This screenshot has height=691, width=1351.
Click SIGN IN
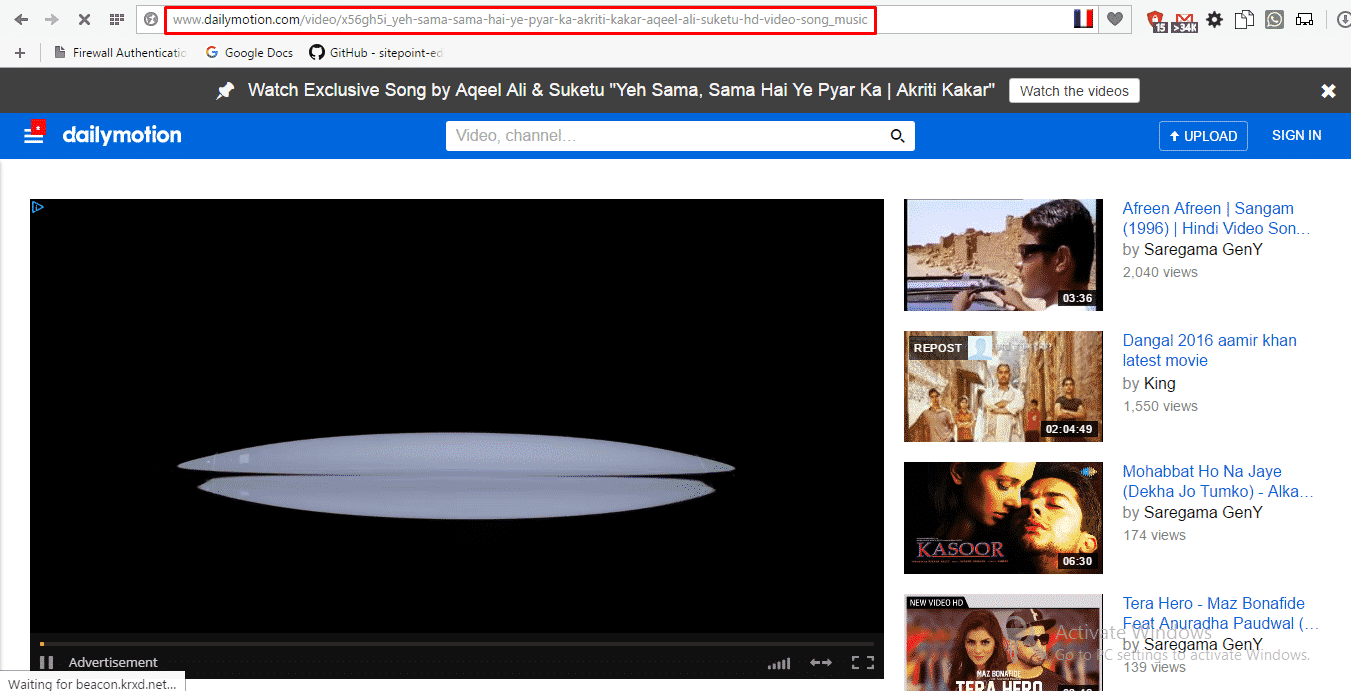tap(1296, 135)
